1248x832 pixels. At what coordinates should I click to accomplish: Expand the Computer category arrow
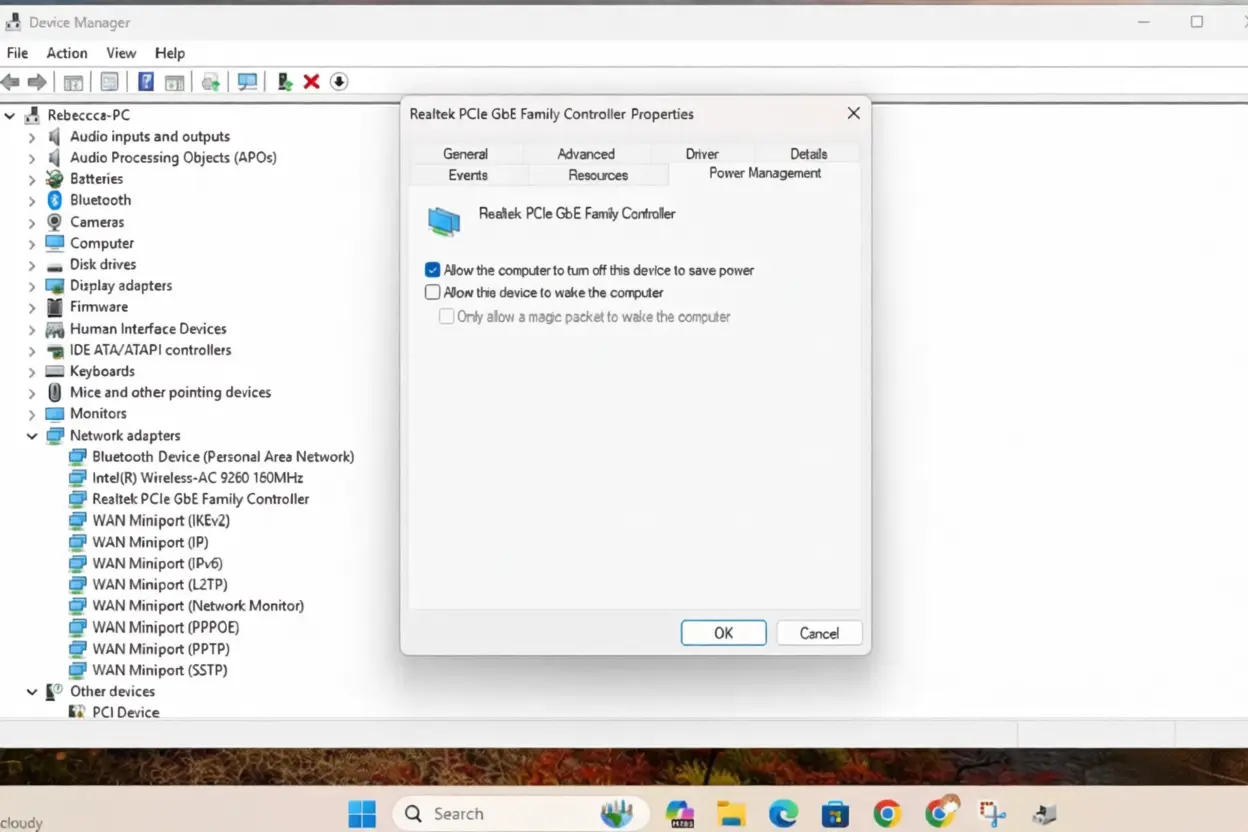[32, 243]
